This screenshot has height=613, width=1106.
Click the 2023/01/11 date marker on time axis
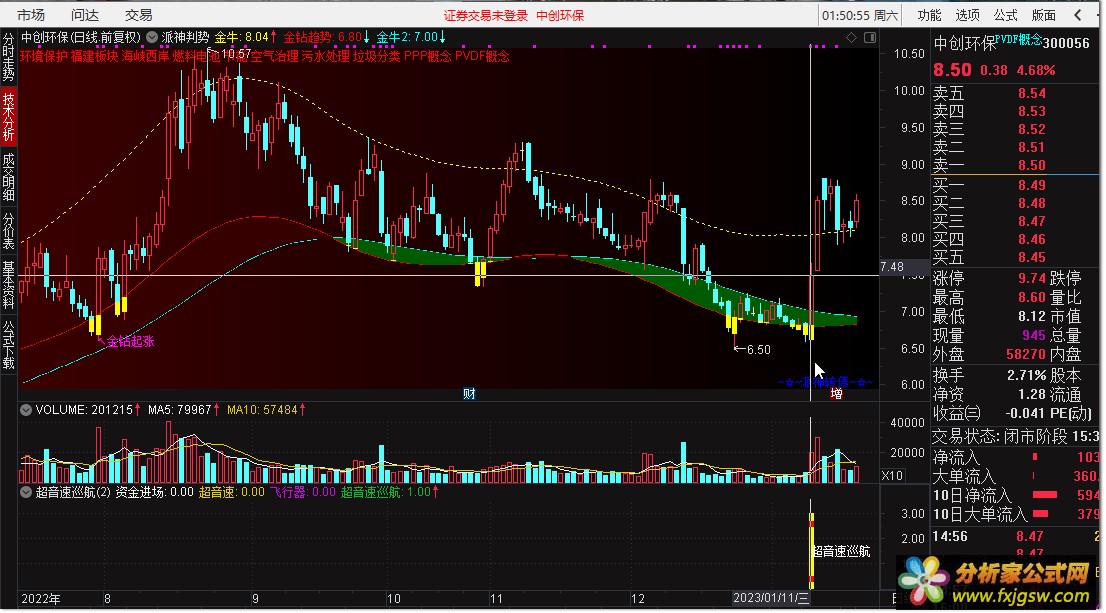[771, 598]
